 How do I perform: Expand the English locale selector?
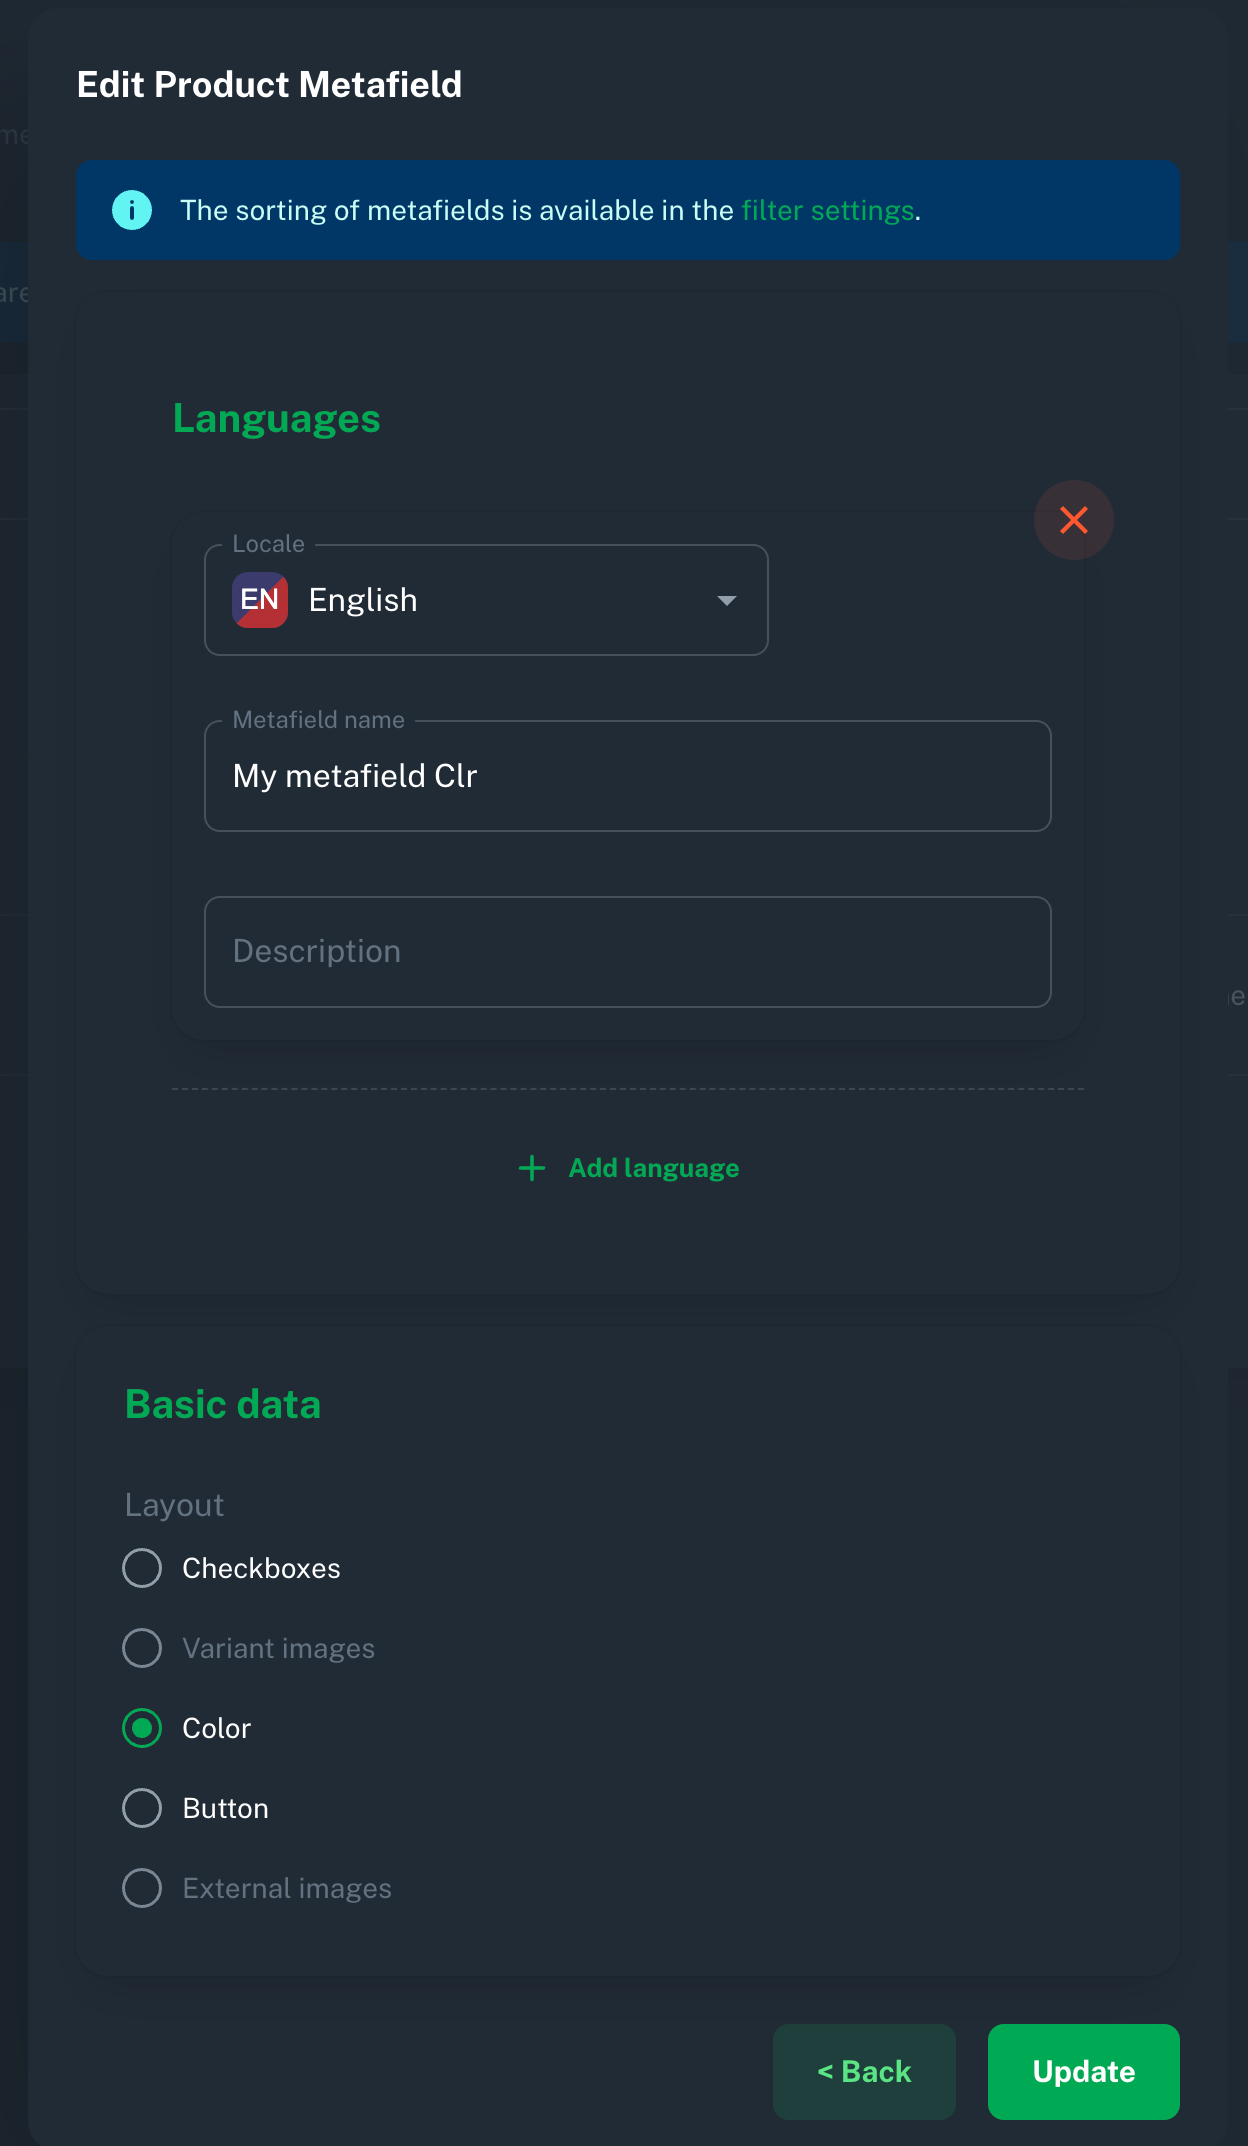tap(486, 600)
